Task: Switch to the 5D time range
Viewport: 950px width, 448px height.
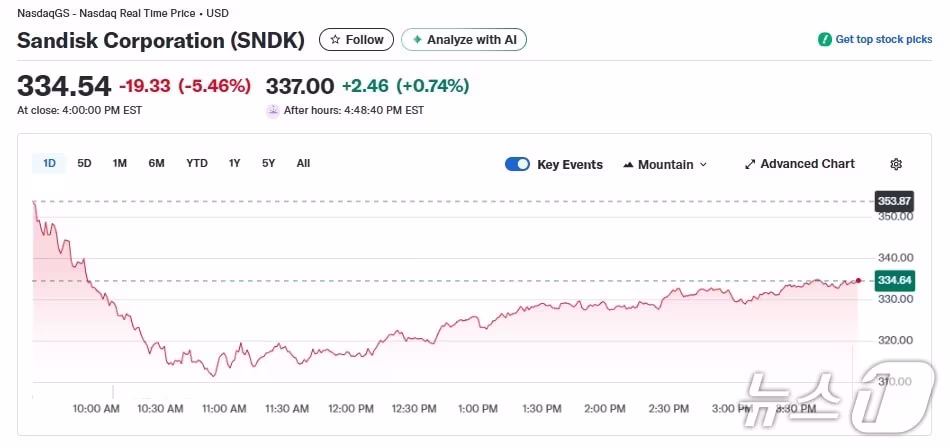Action: pos(84,163)
